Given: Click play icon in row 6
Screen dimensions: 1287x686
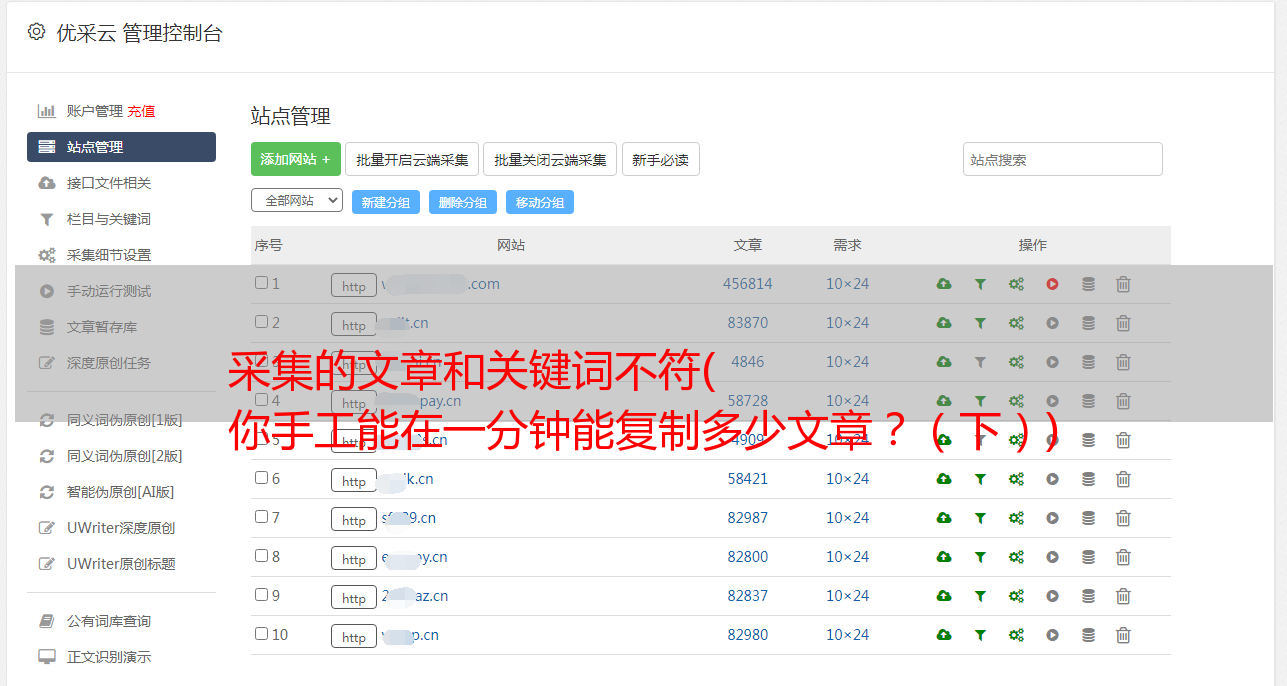Looking at the screenshot, I should tap(1052, 479).
